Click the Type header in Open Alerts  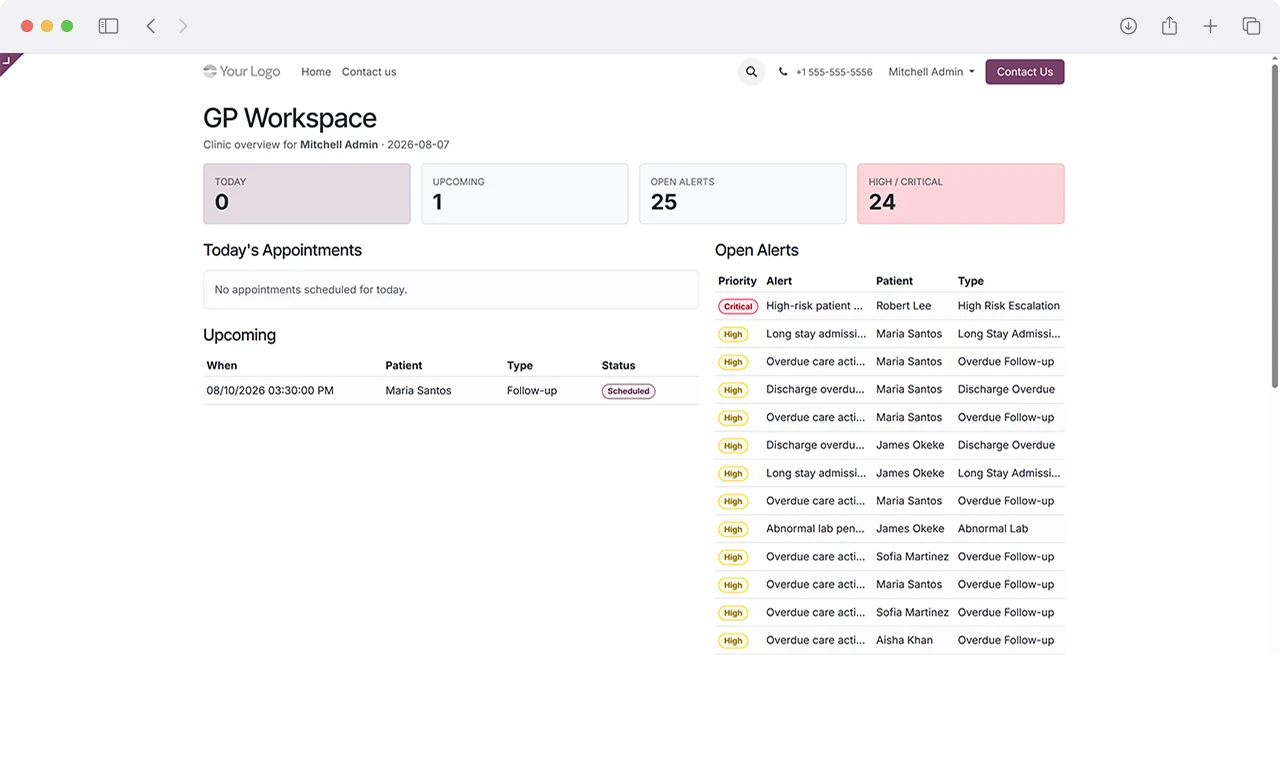click(x=971, y=281)
